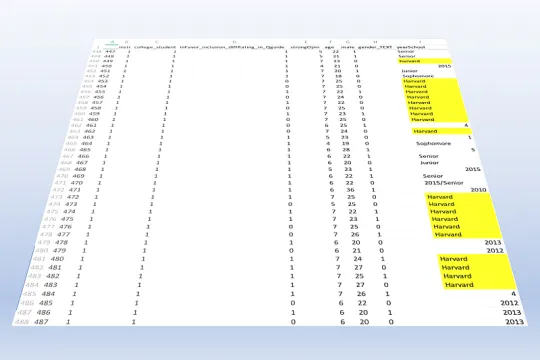This screenshot has height=360, width=540.
Task: Select the yearSchool header cell
Action: [x=411, y=47]
